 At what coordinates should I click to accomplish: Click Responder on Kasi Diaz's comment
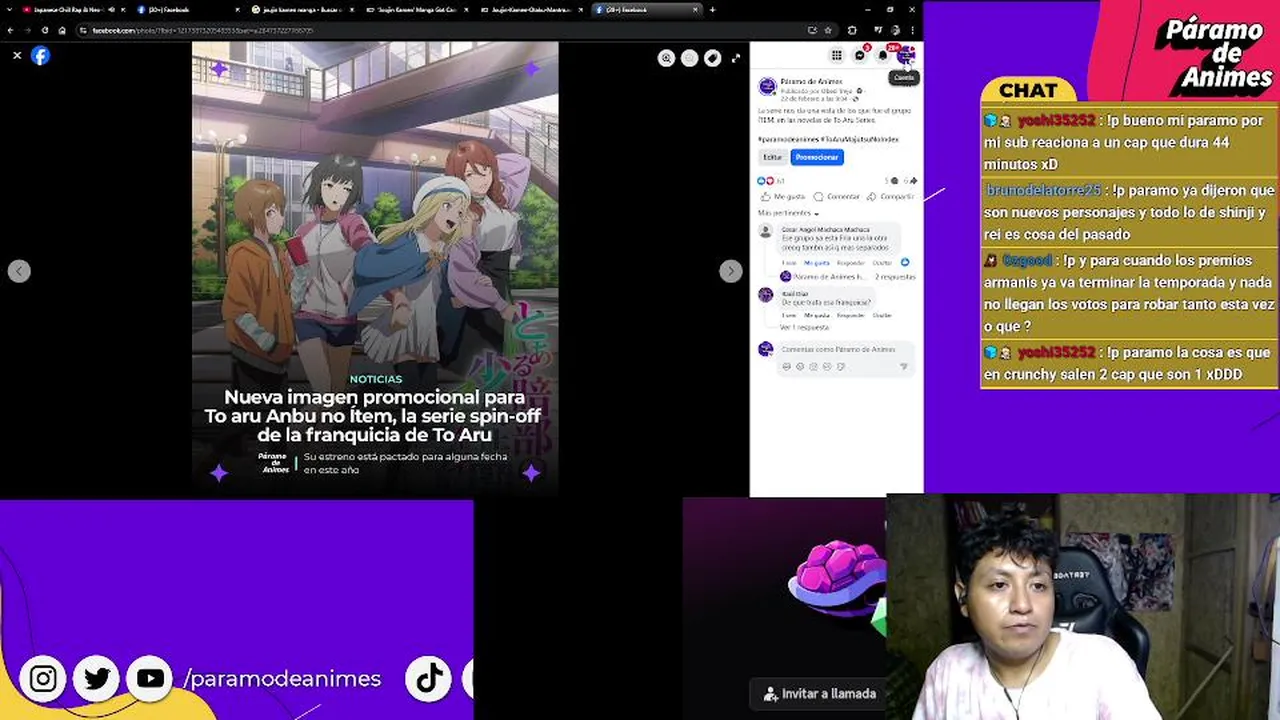[850, 315]
